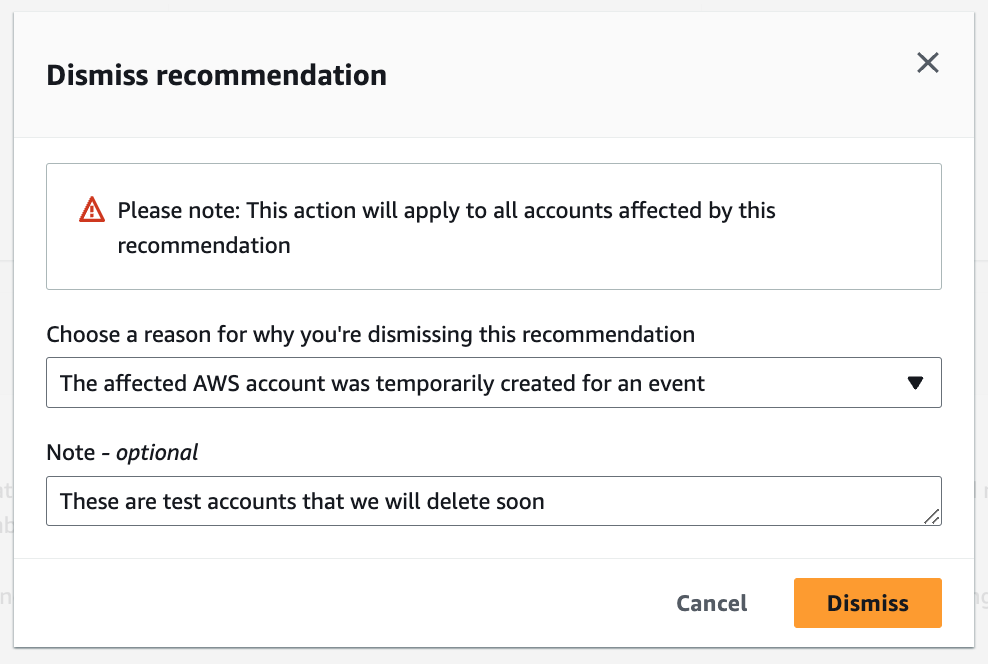Expand the reason selector to view other options

click(x=915, y=382)
